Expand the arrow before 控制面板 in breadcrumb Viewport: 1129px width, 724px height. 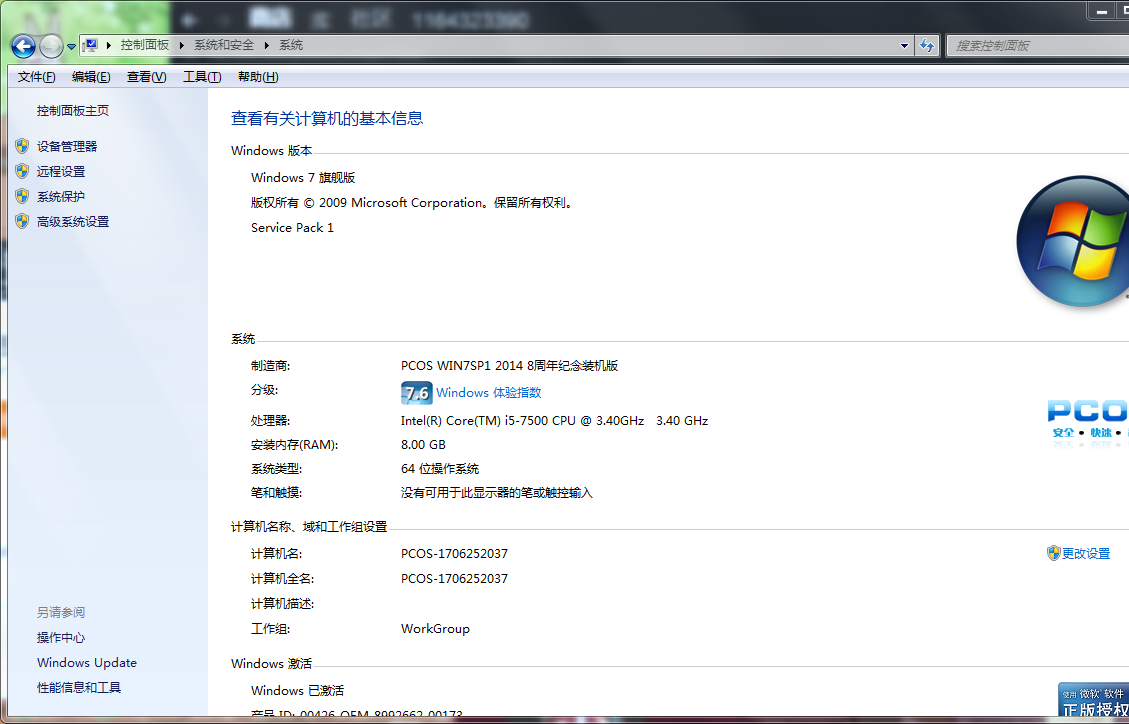[x=109, y=45]
